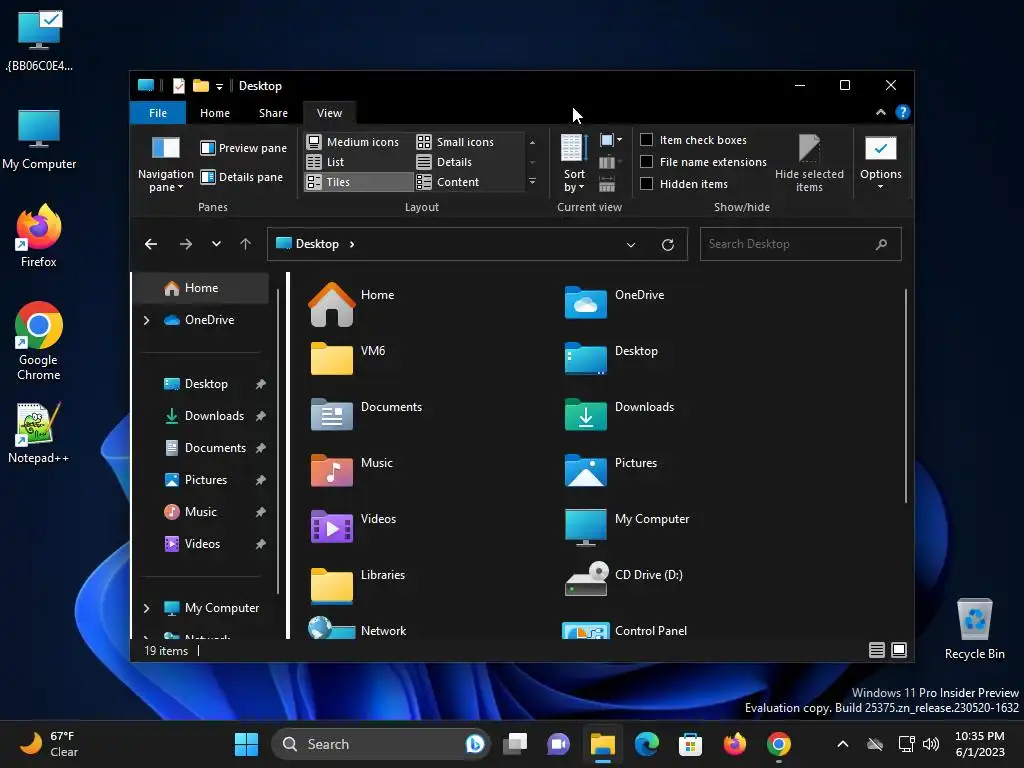Expand the address bar history dropdown
Screen dimensions: 1024x768
coord(631,245)
